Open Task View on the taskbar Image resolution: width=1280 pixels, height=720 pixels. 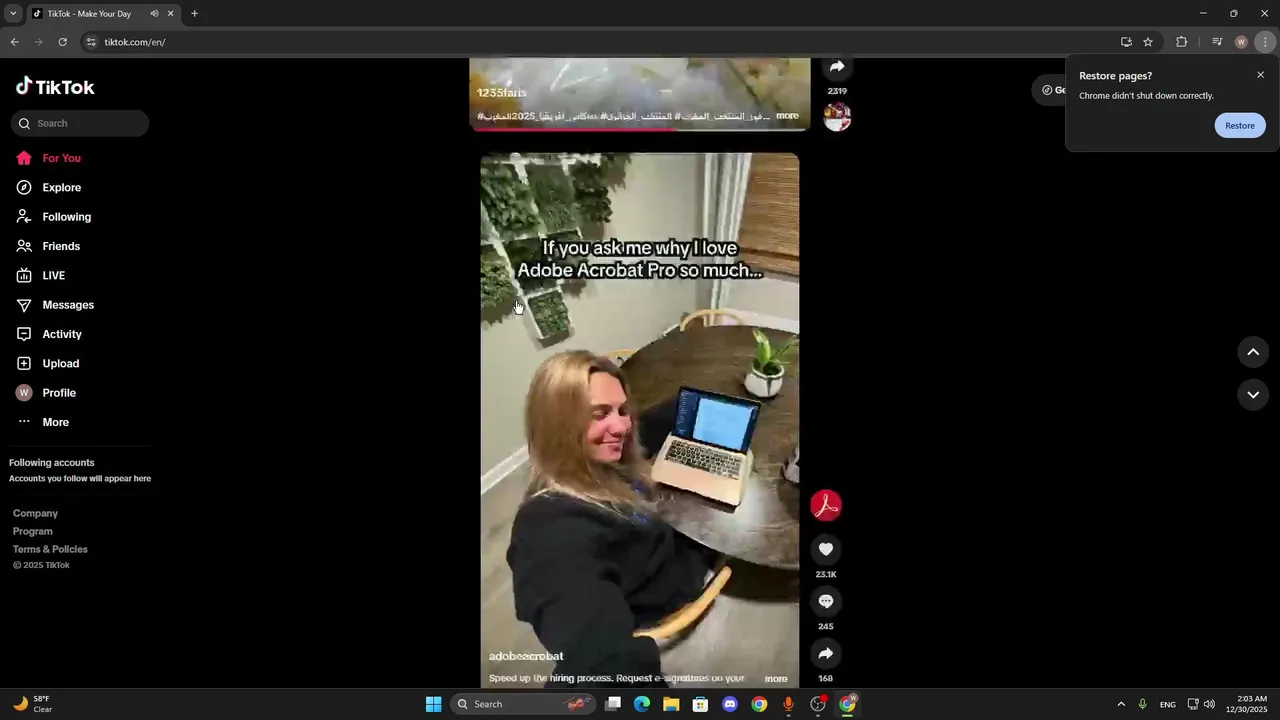coord(613,704)
